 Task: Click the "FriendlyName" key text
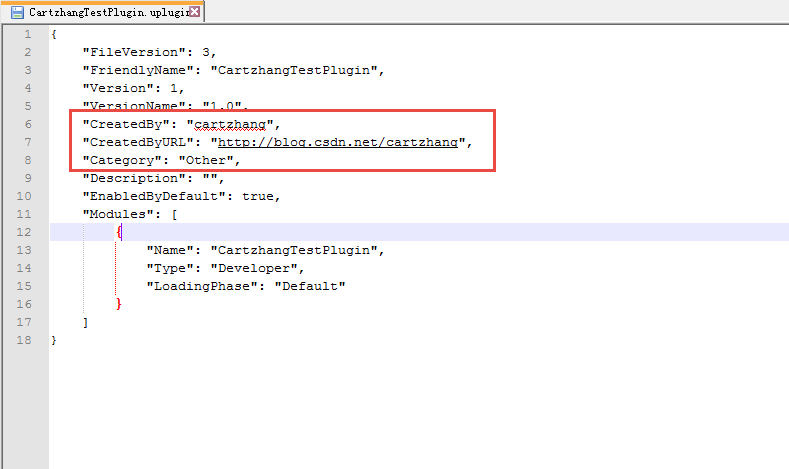(138, 70)
